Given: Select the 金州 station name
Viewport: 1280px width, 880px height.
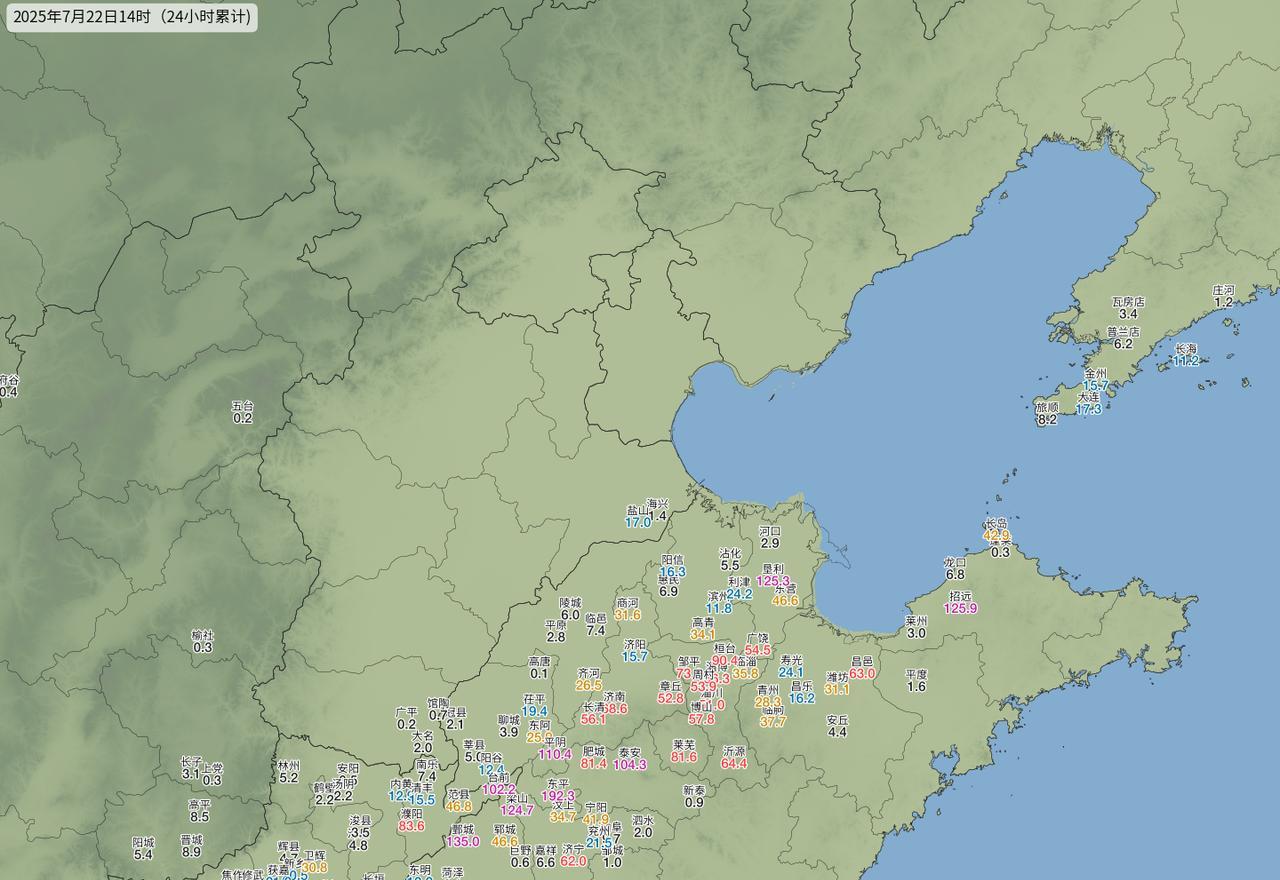Looking at the screenshot, I should point(1095,373).
